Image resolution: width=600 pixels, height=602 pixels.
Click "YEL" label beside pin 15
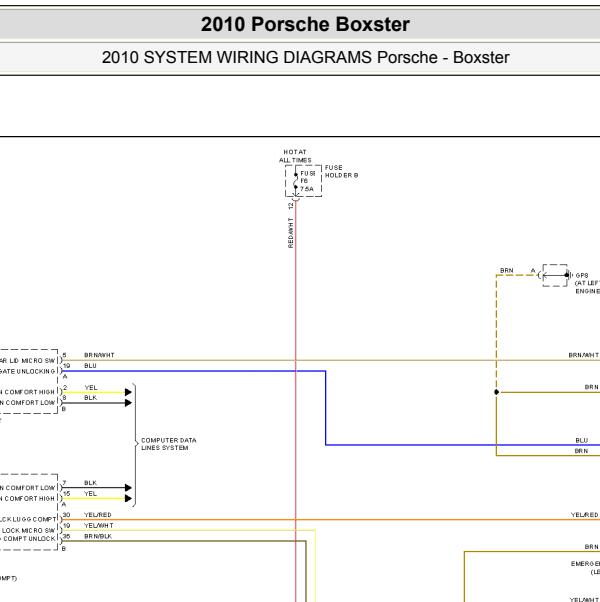91,493
